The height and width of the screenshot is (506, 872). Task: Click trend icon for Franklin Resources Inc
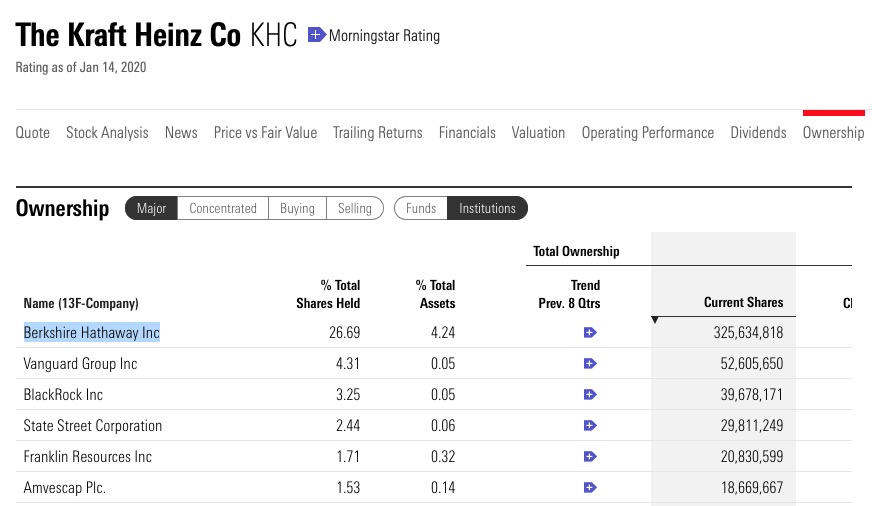[x=590, y=457]
